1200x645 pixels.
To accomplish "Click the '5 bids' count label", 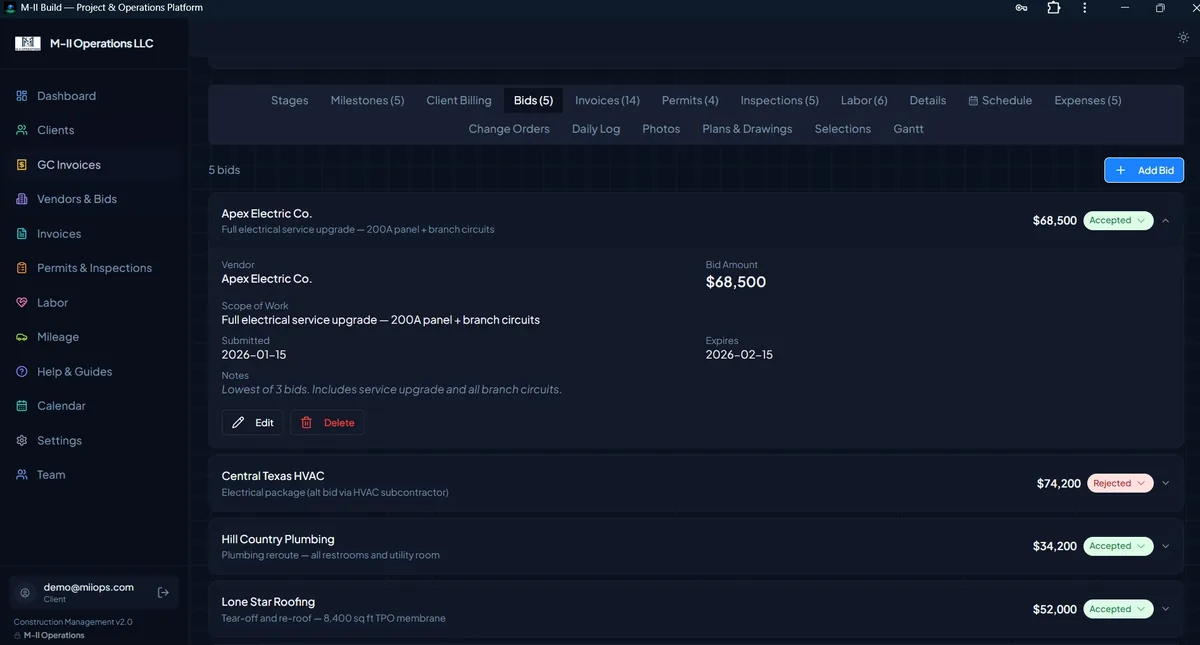I will pyautogui.click(x=224, y=170).
